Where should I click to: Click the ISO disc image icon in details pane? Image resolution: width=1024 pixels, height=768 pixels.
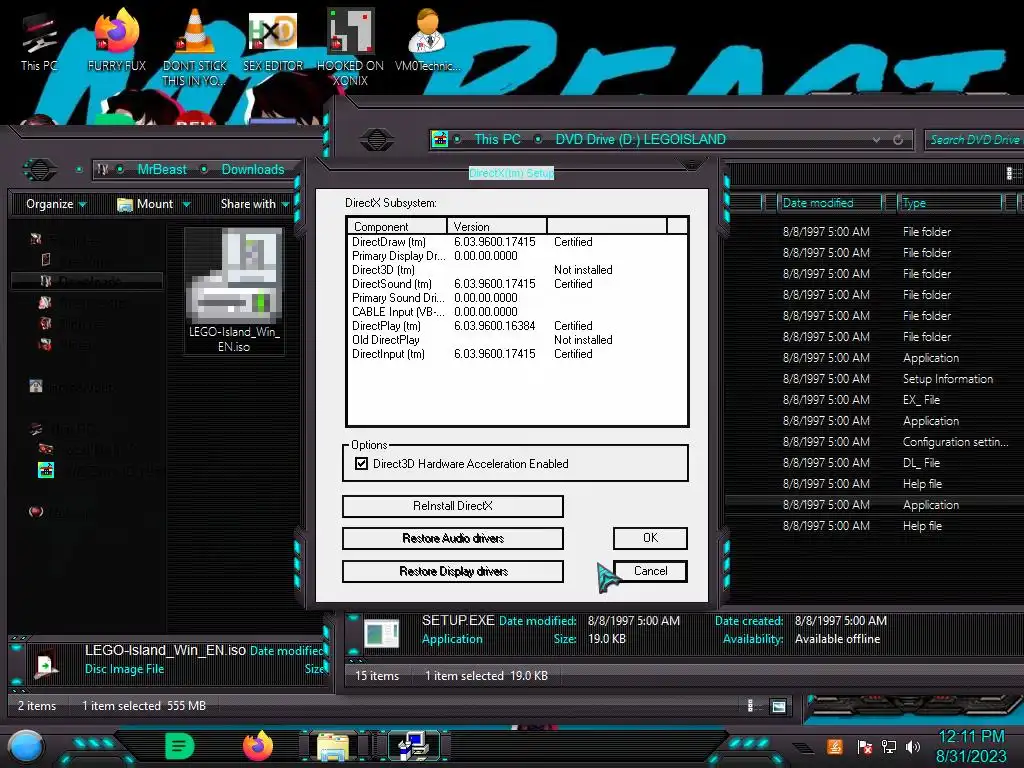tap(45, 665)
